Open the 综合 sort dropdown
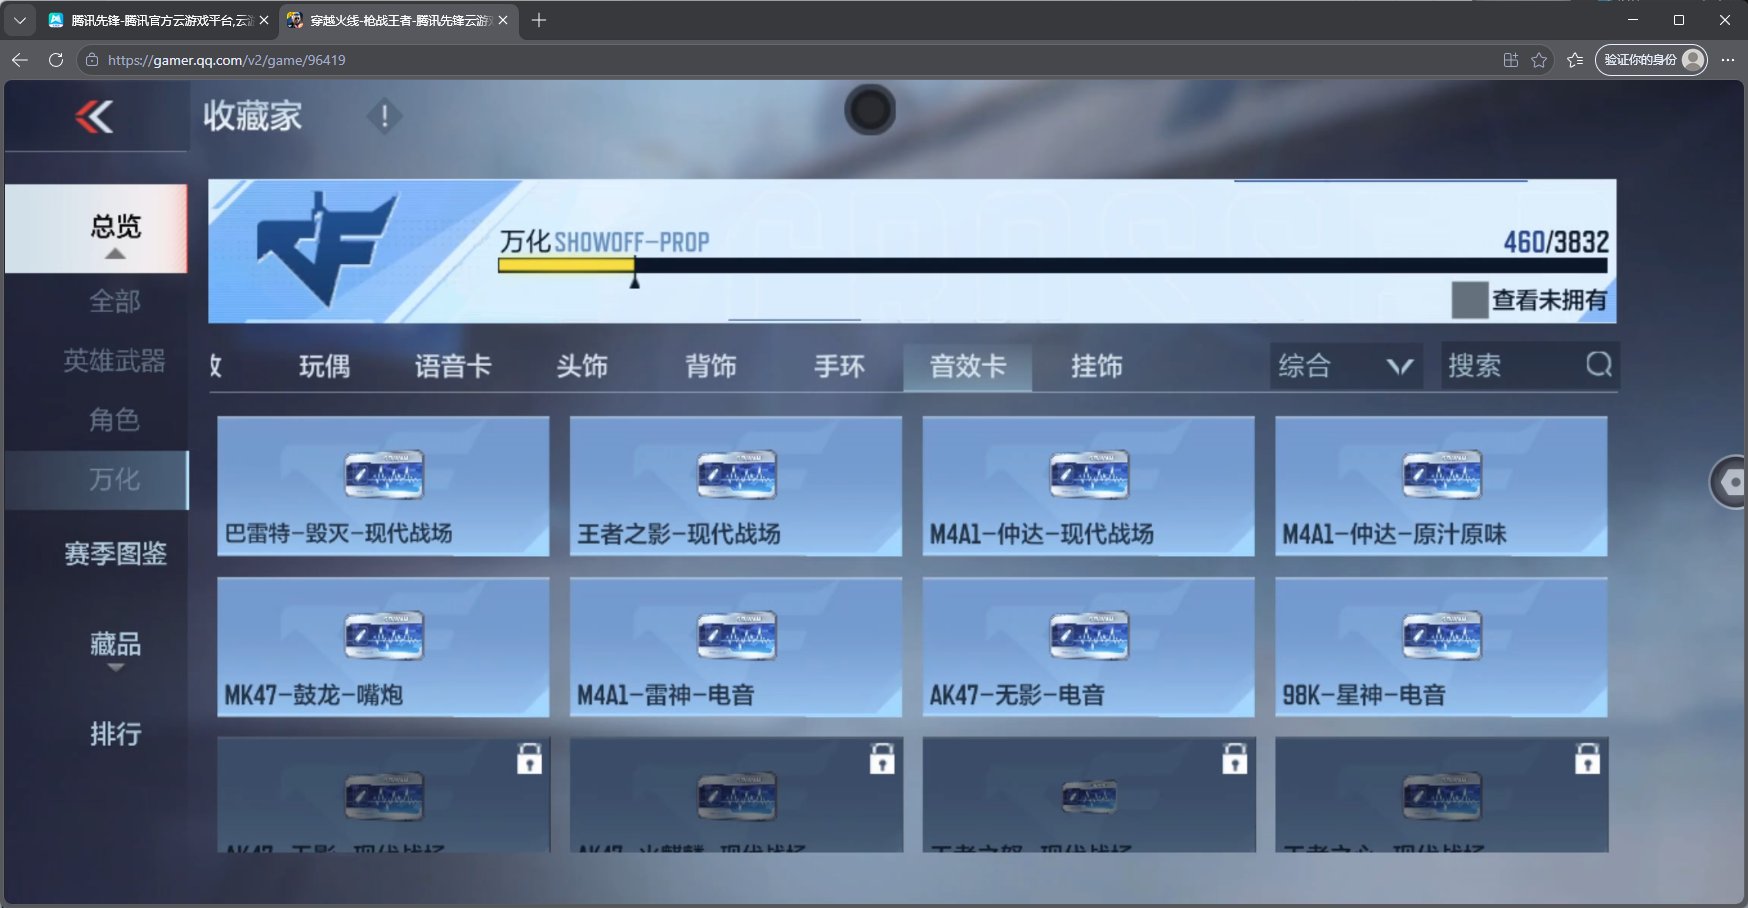1748x908 pixels. coord(1346,366)
